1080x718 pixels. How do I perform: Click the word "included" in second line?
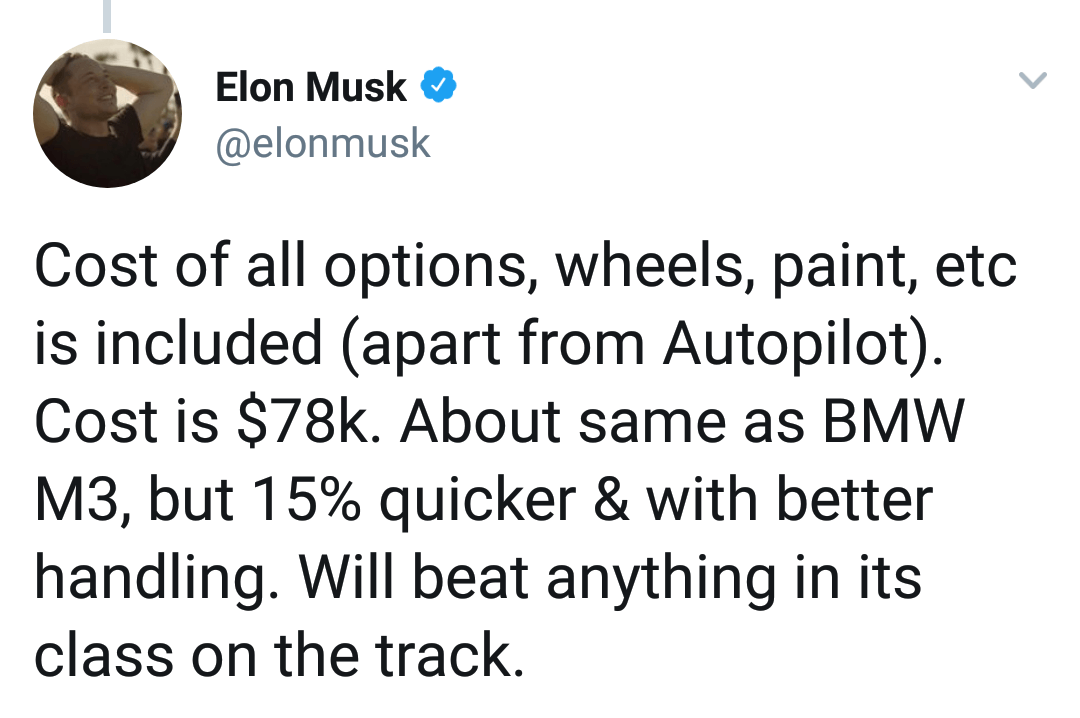click(208, 343)
